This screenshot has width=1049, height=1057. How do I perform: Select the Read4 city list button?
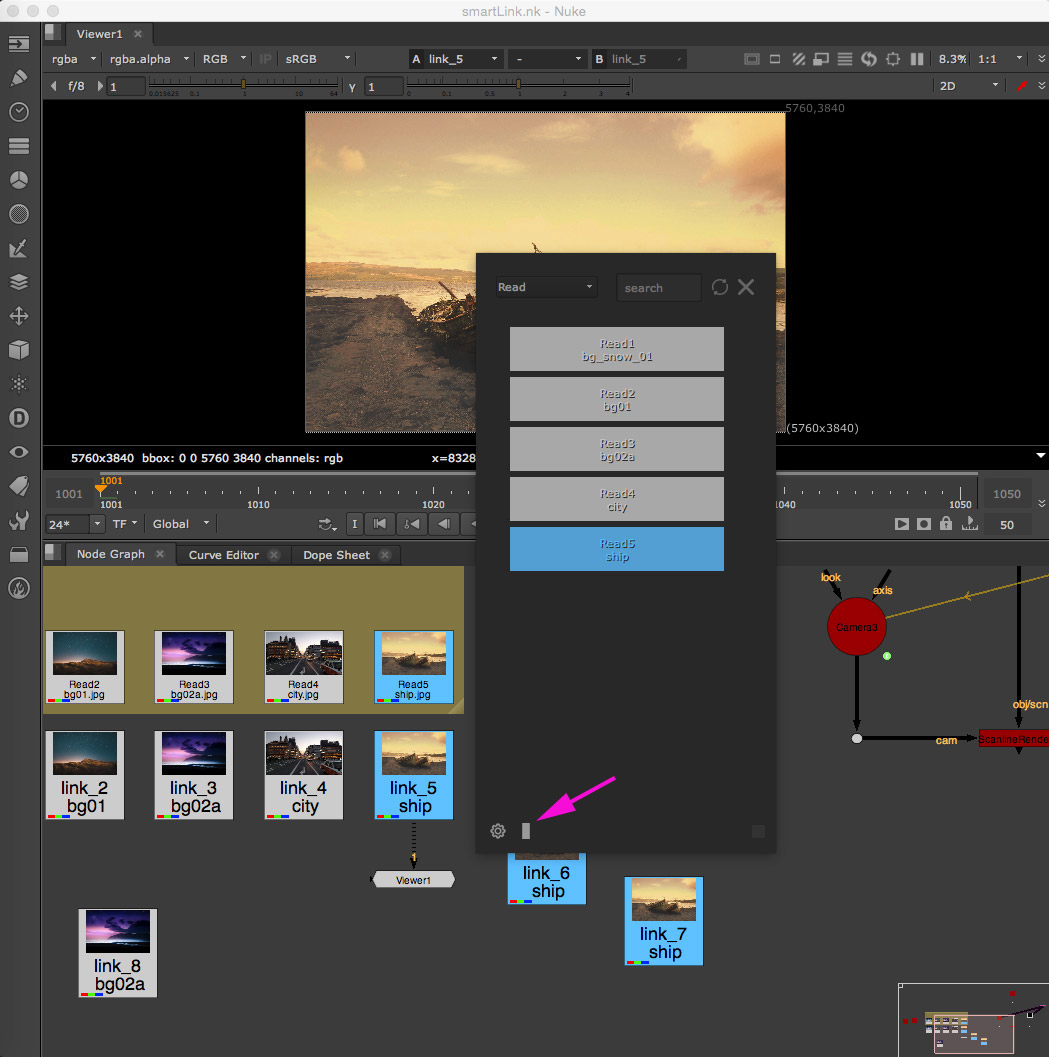coord(616,499)
